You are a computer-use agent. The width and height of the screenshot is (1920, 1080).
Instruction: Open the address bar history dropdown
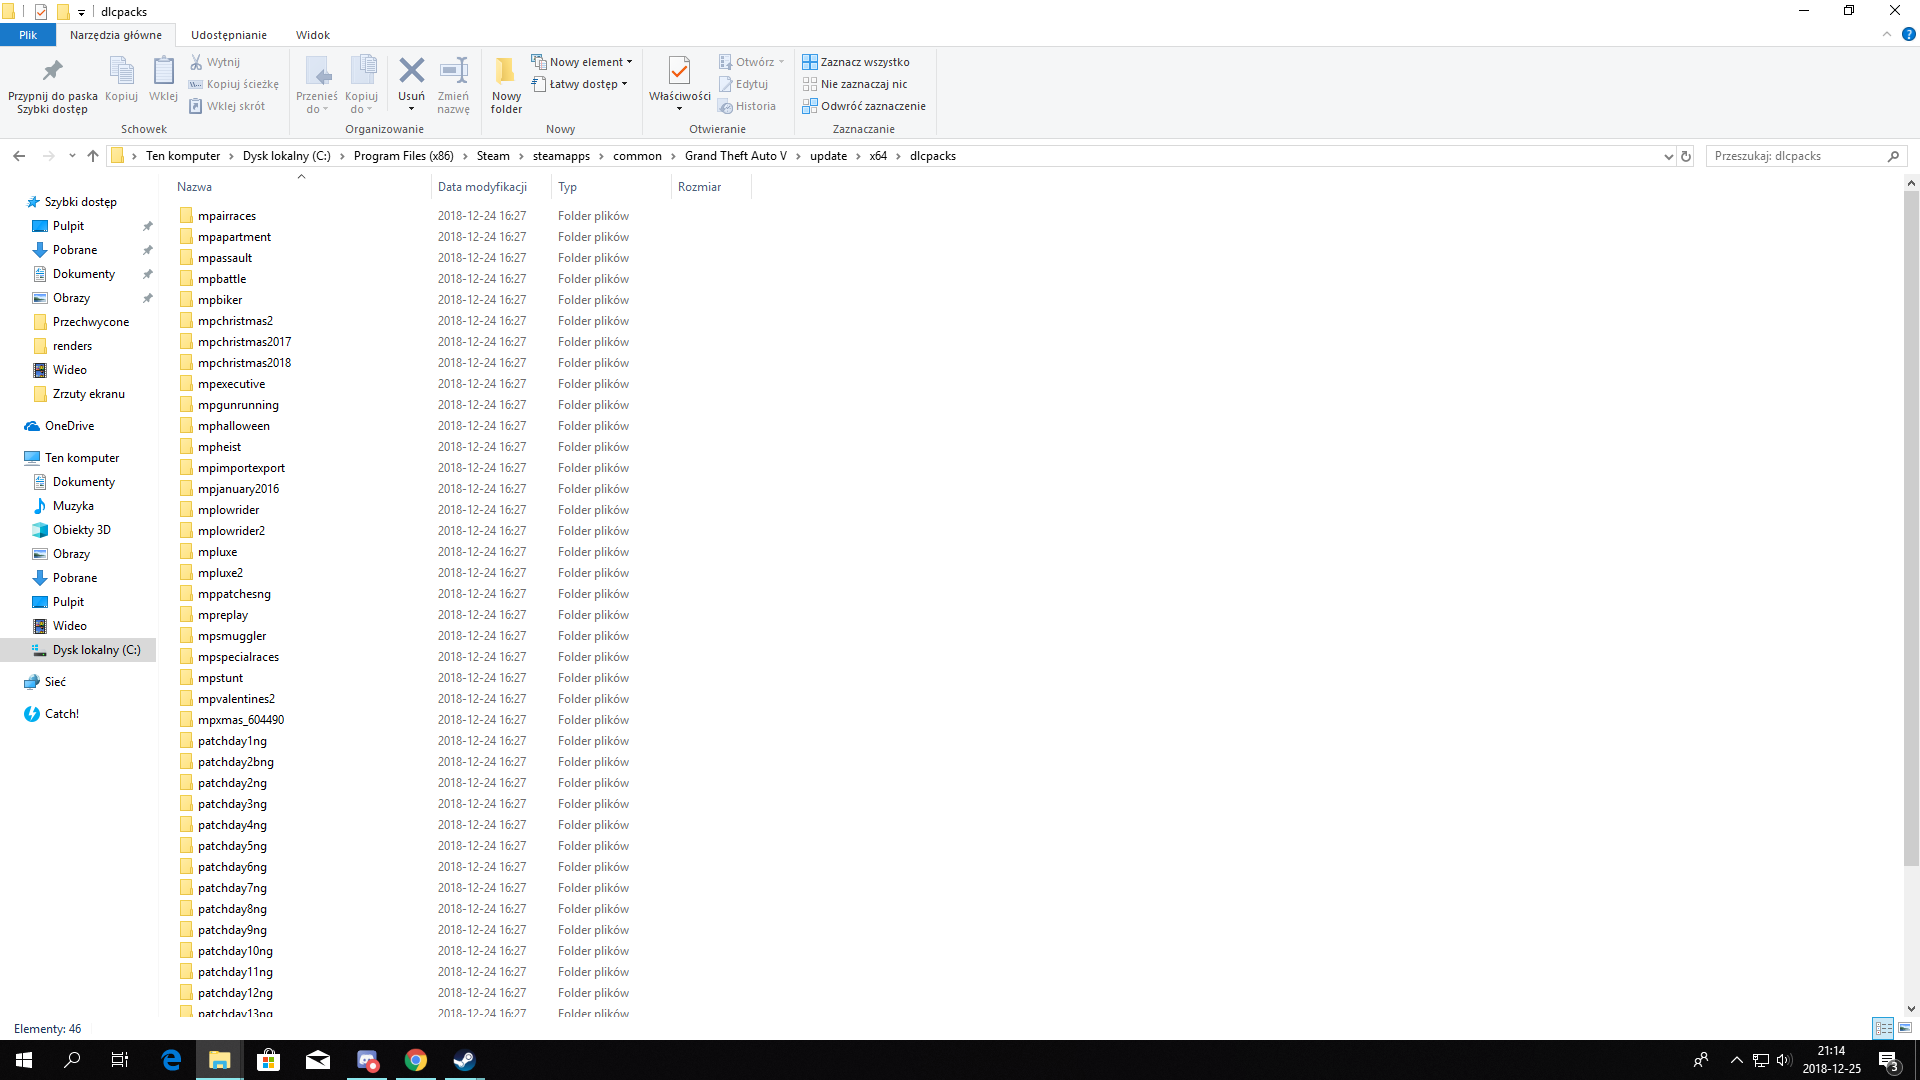(x=1668, y=156)
